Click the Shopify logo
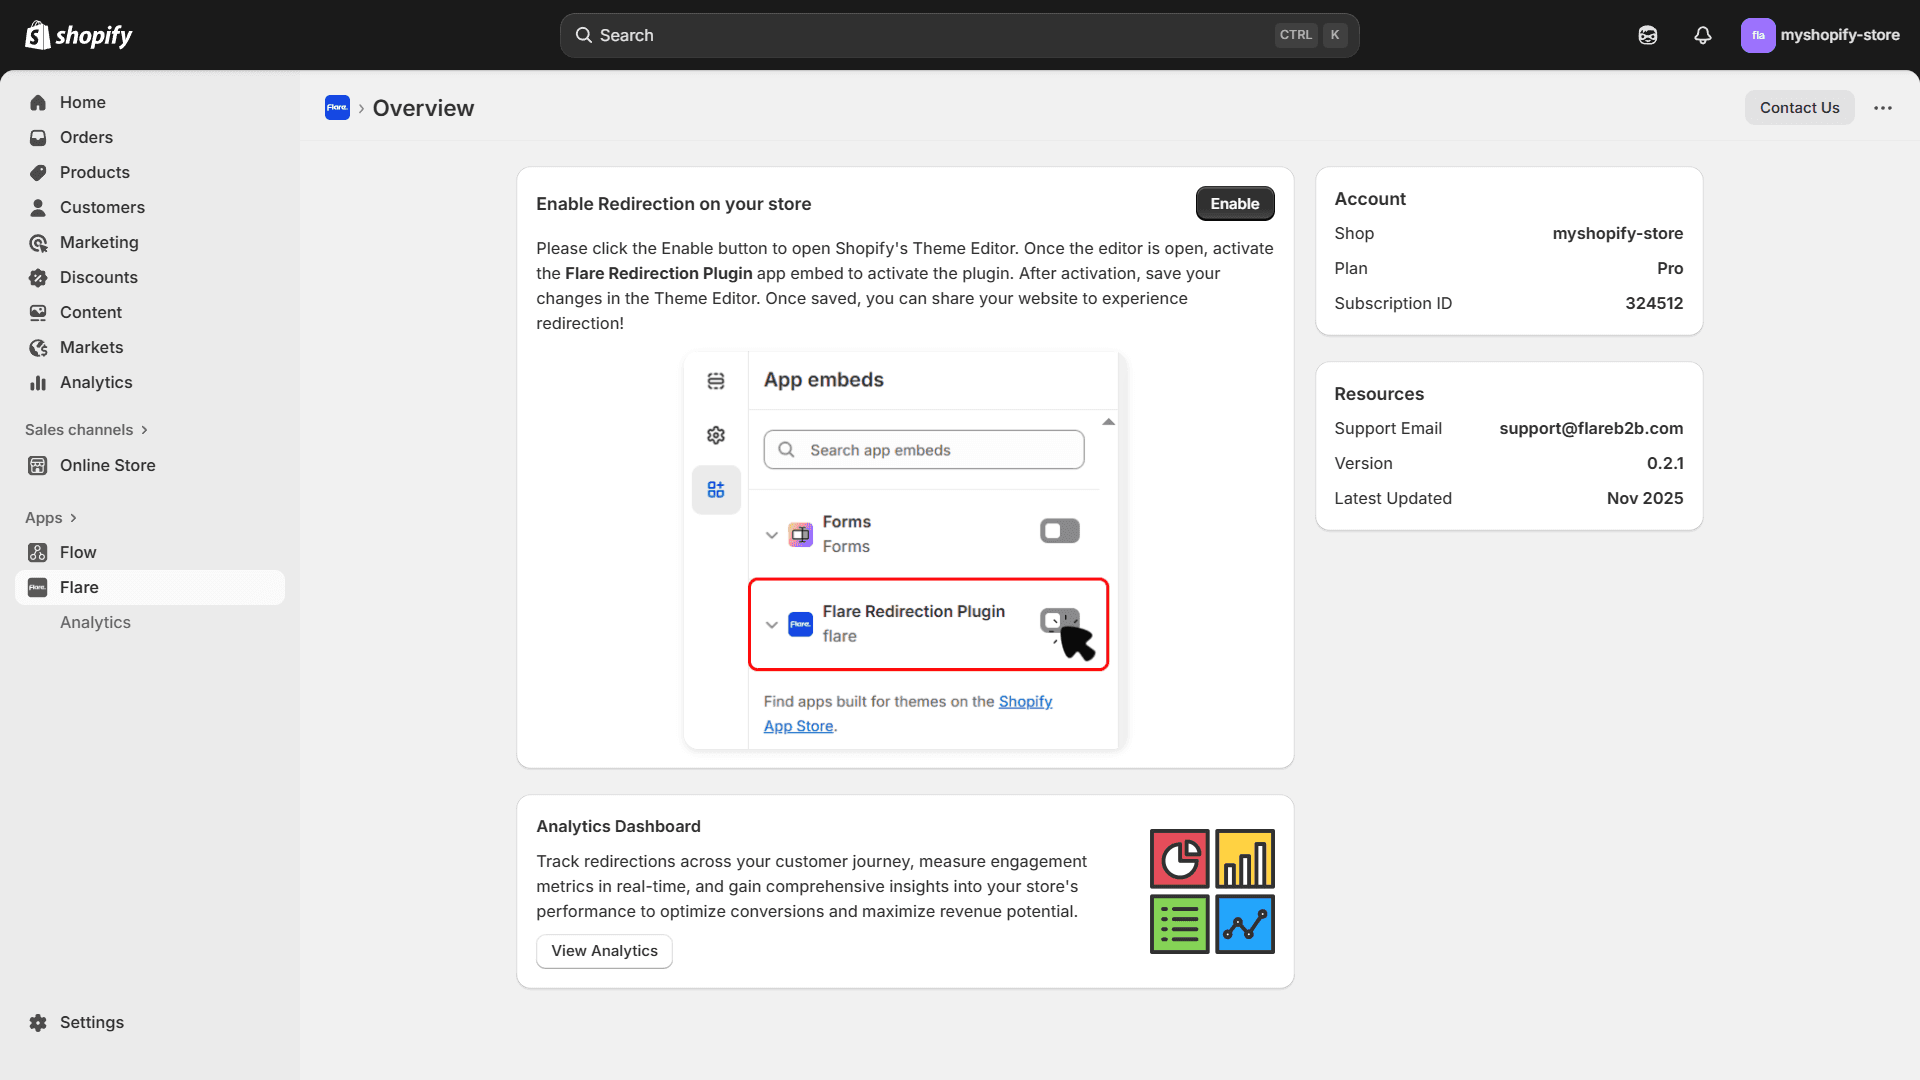 tap(78, 34)
